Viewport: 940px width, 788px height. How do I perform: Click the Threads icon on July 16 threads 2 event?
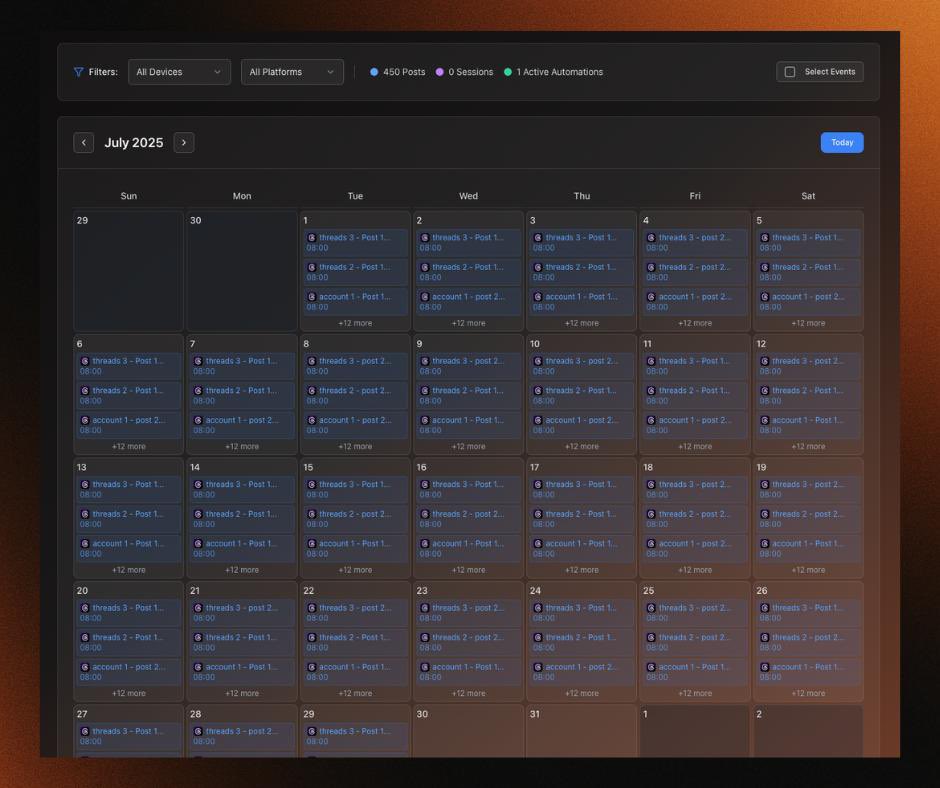coord(425,515)
